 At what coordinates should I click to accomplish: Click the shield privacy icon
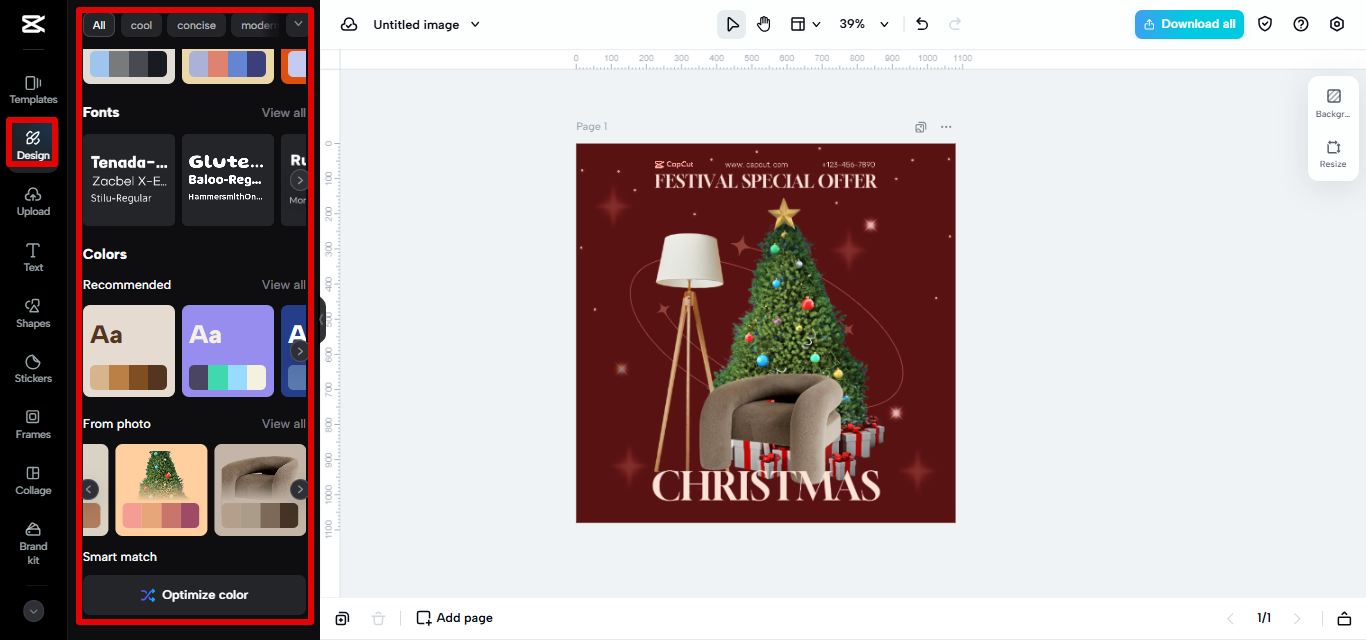tap(1265, 24)
